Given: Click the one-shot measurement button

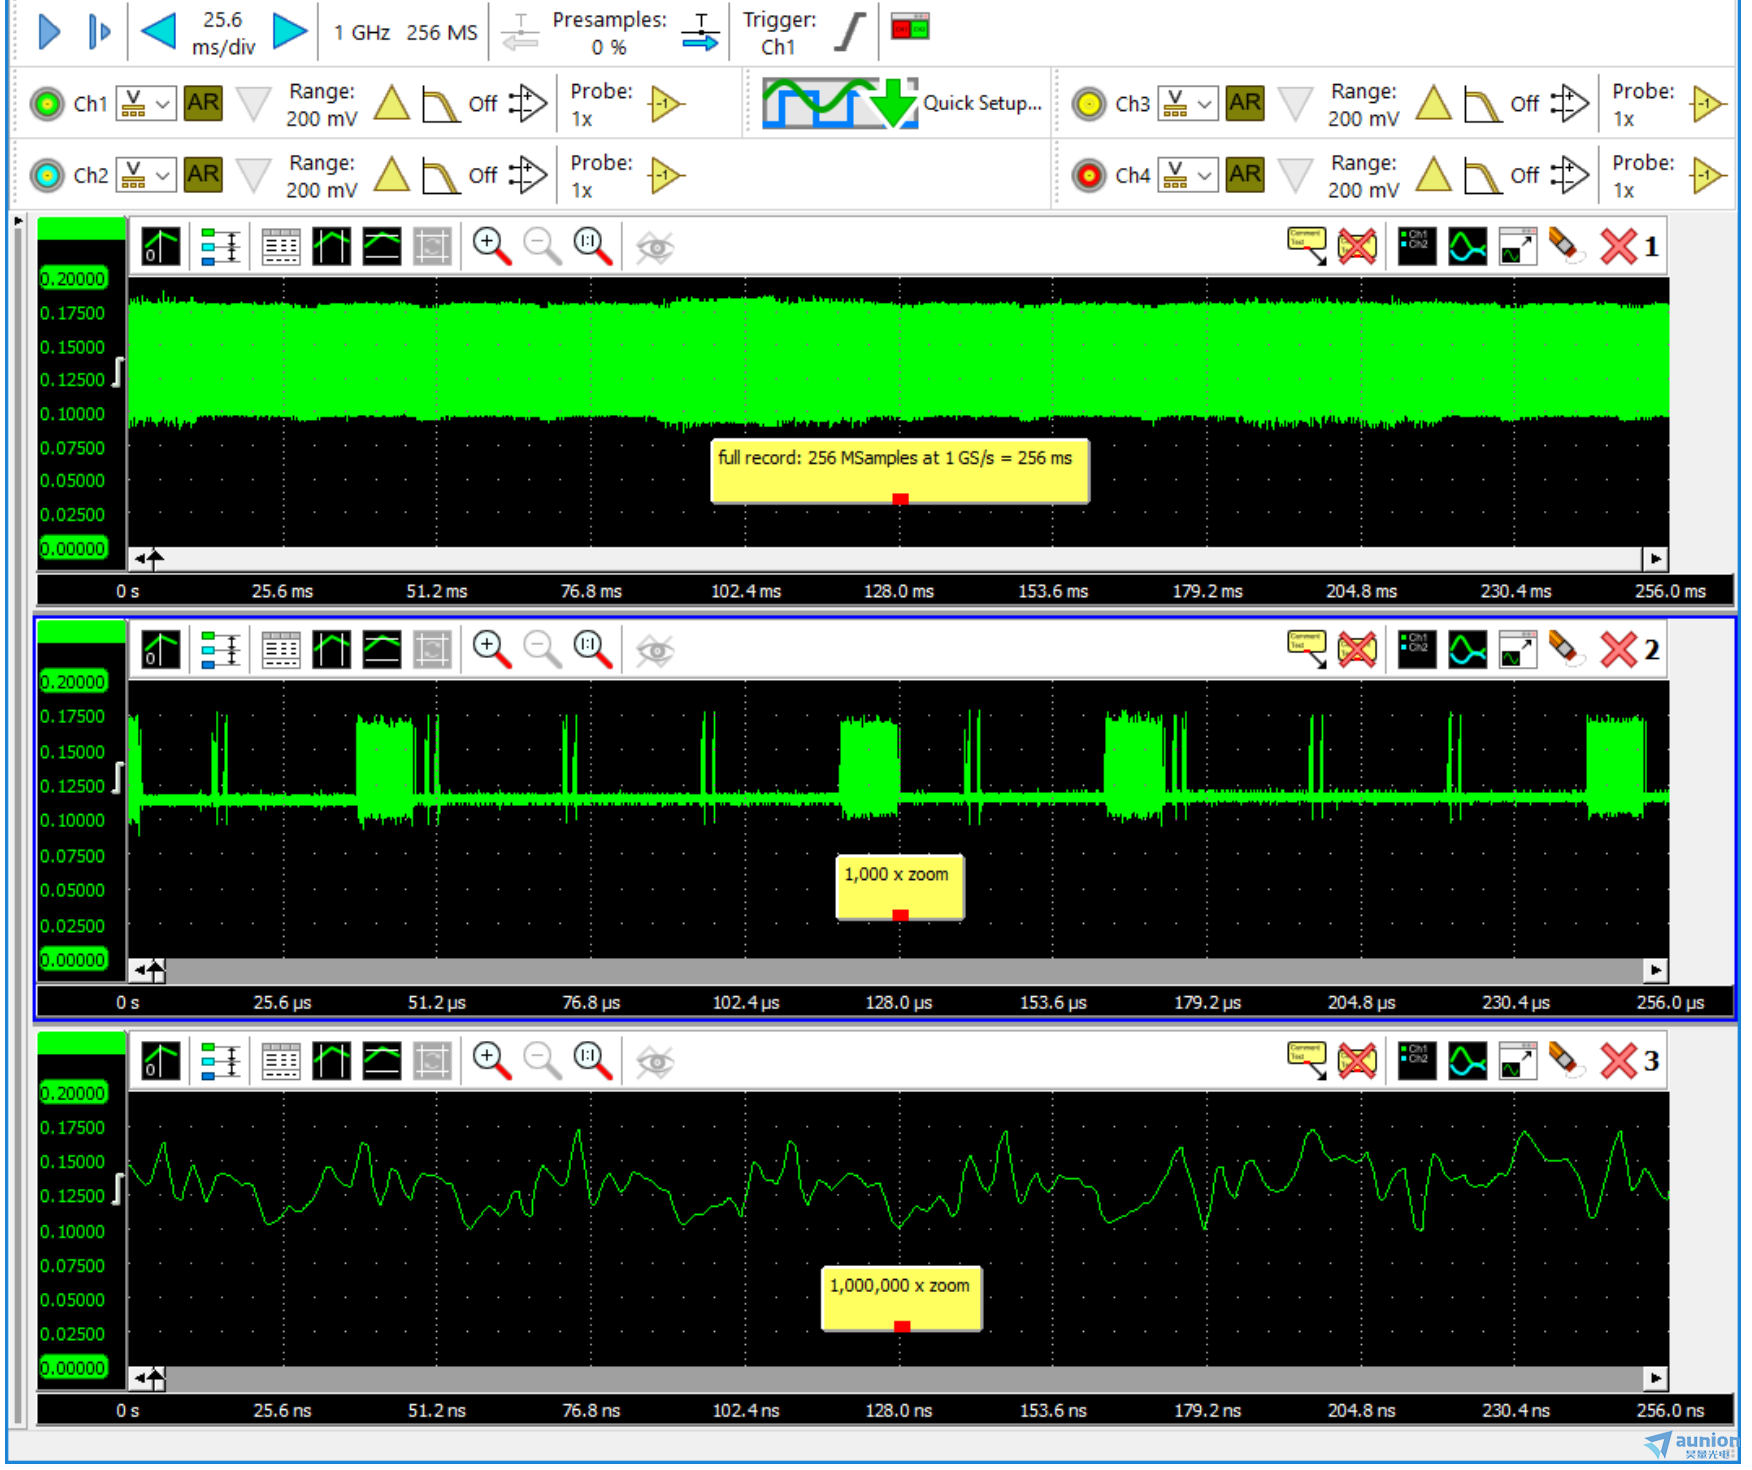Looking at the screenshot, I should 98,31.
